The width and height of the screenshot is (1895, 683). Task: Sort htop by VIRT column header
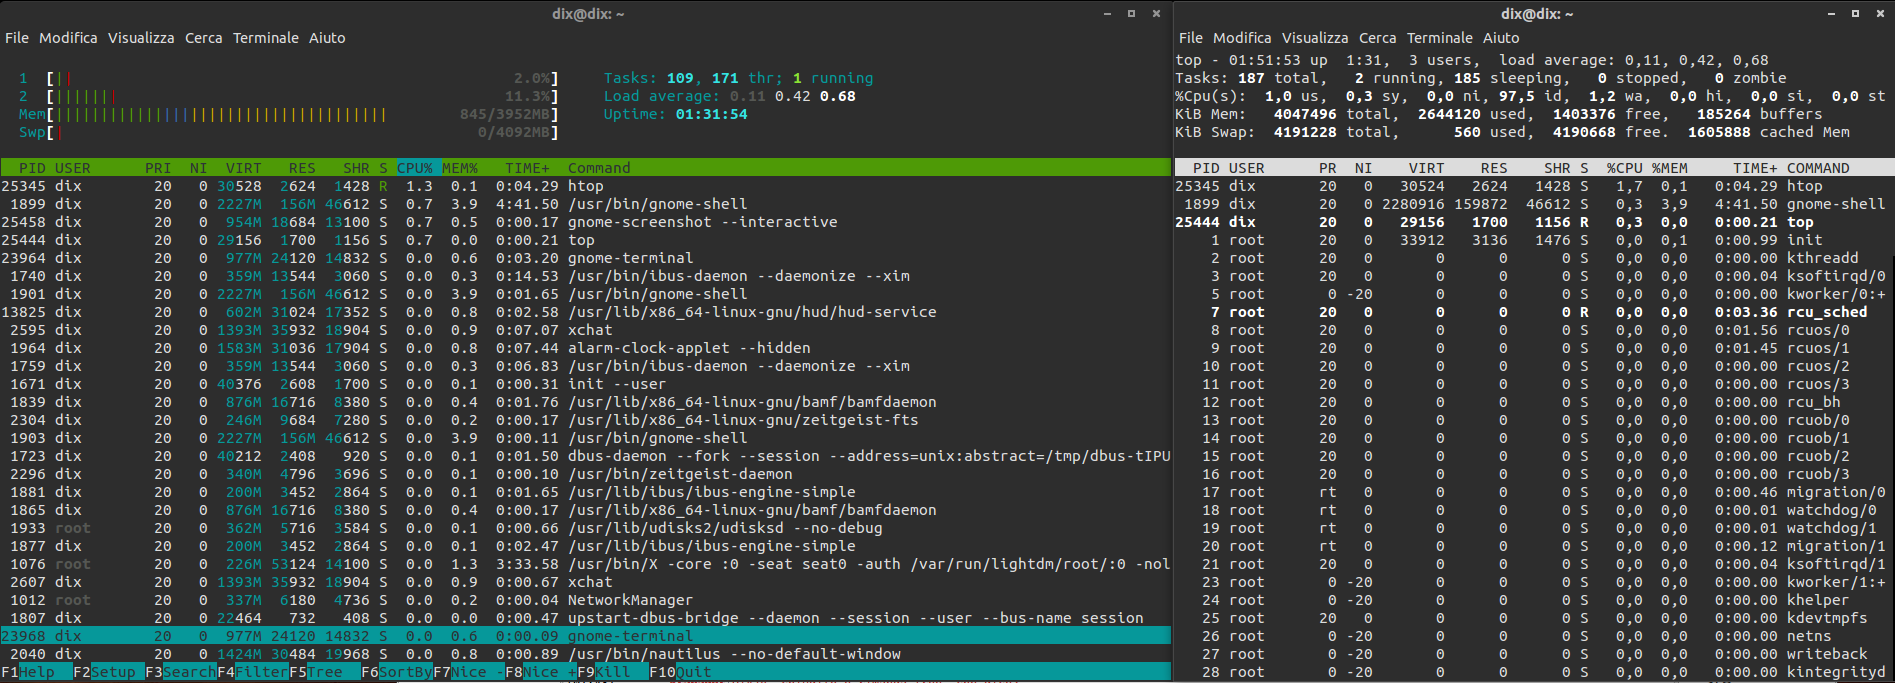244,168
